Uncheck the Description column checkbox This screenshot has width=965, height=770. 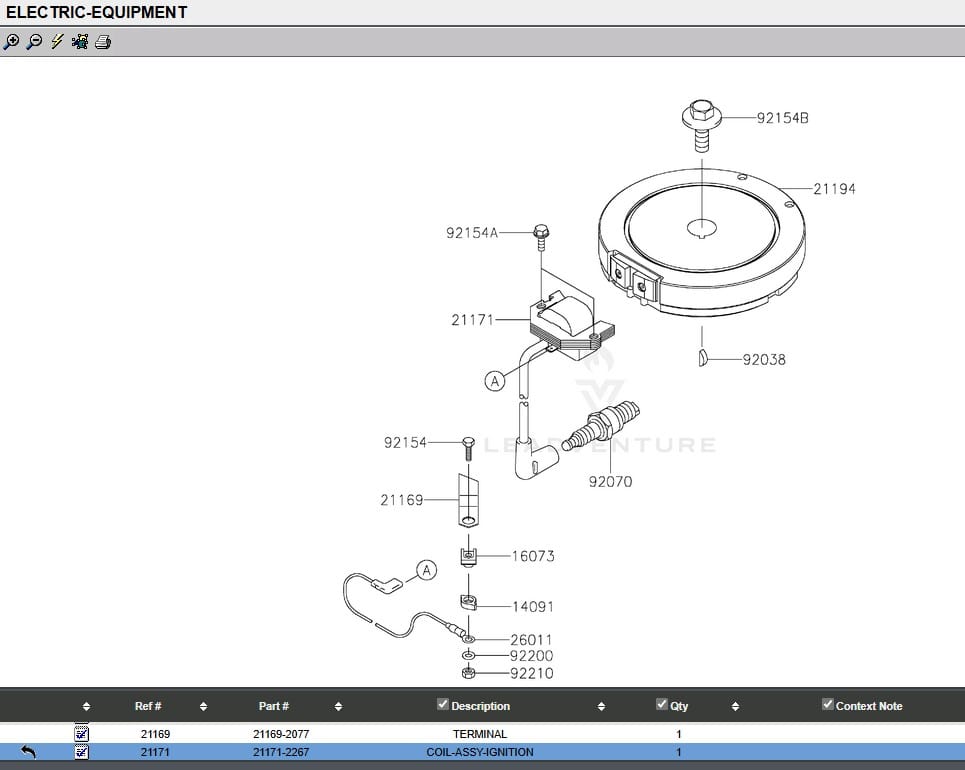[443, 705]
